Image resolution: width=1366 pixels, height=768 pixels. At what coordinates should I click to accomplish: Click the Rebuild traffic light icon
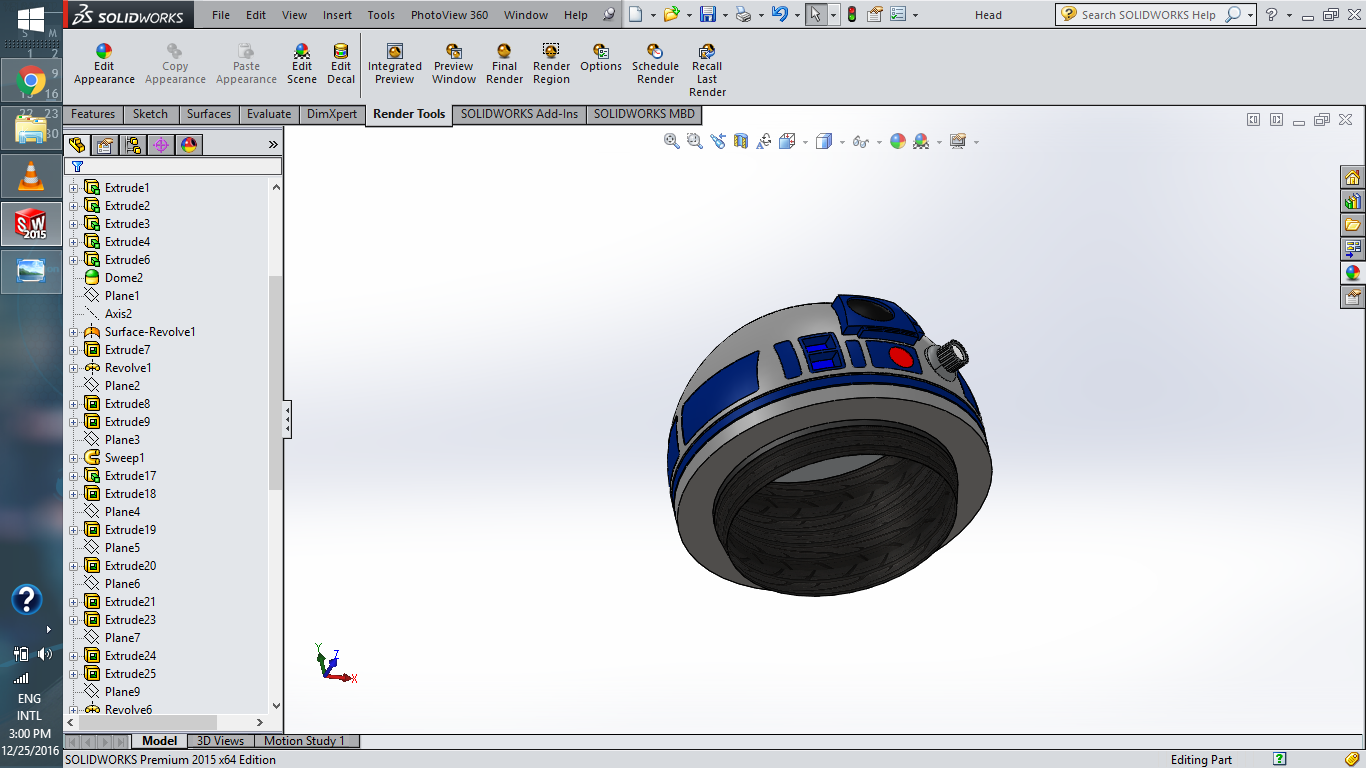[852, 14]
